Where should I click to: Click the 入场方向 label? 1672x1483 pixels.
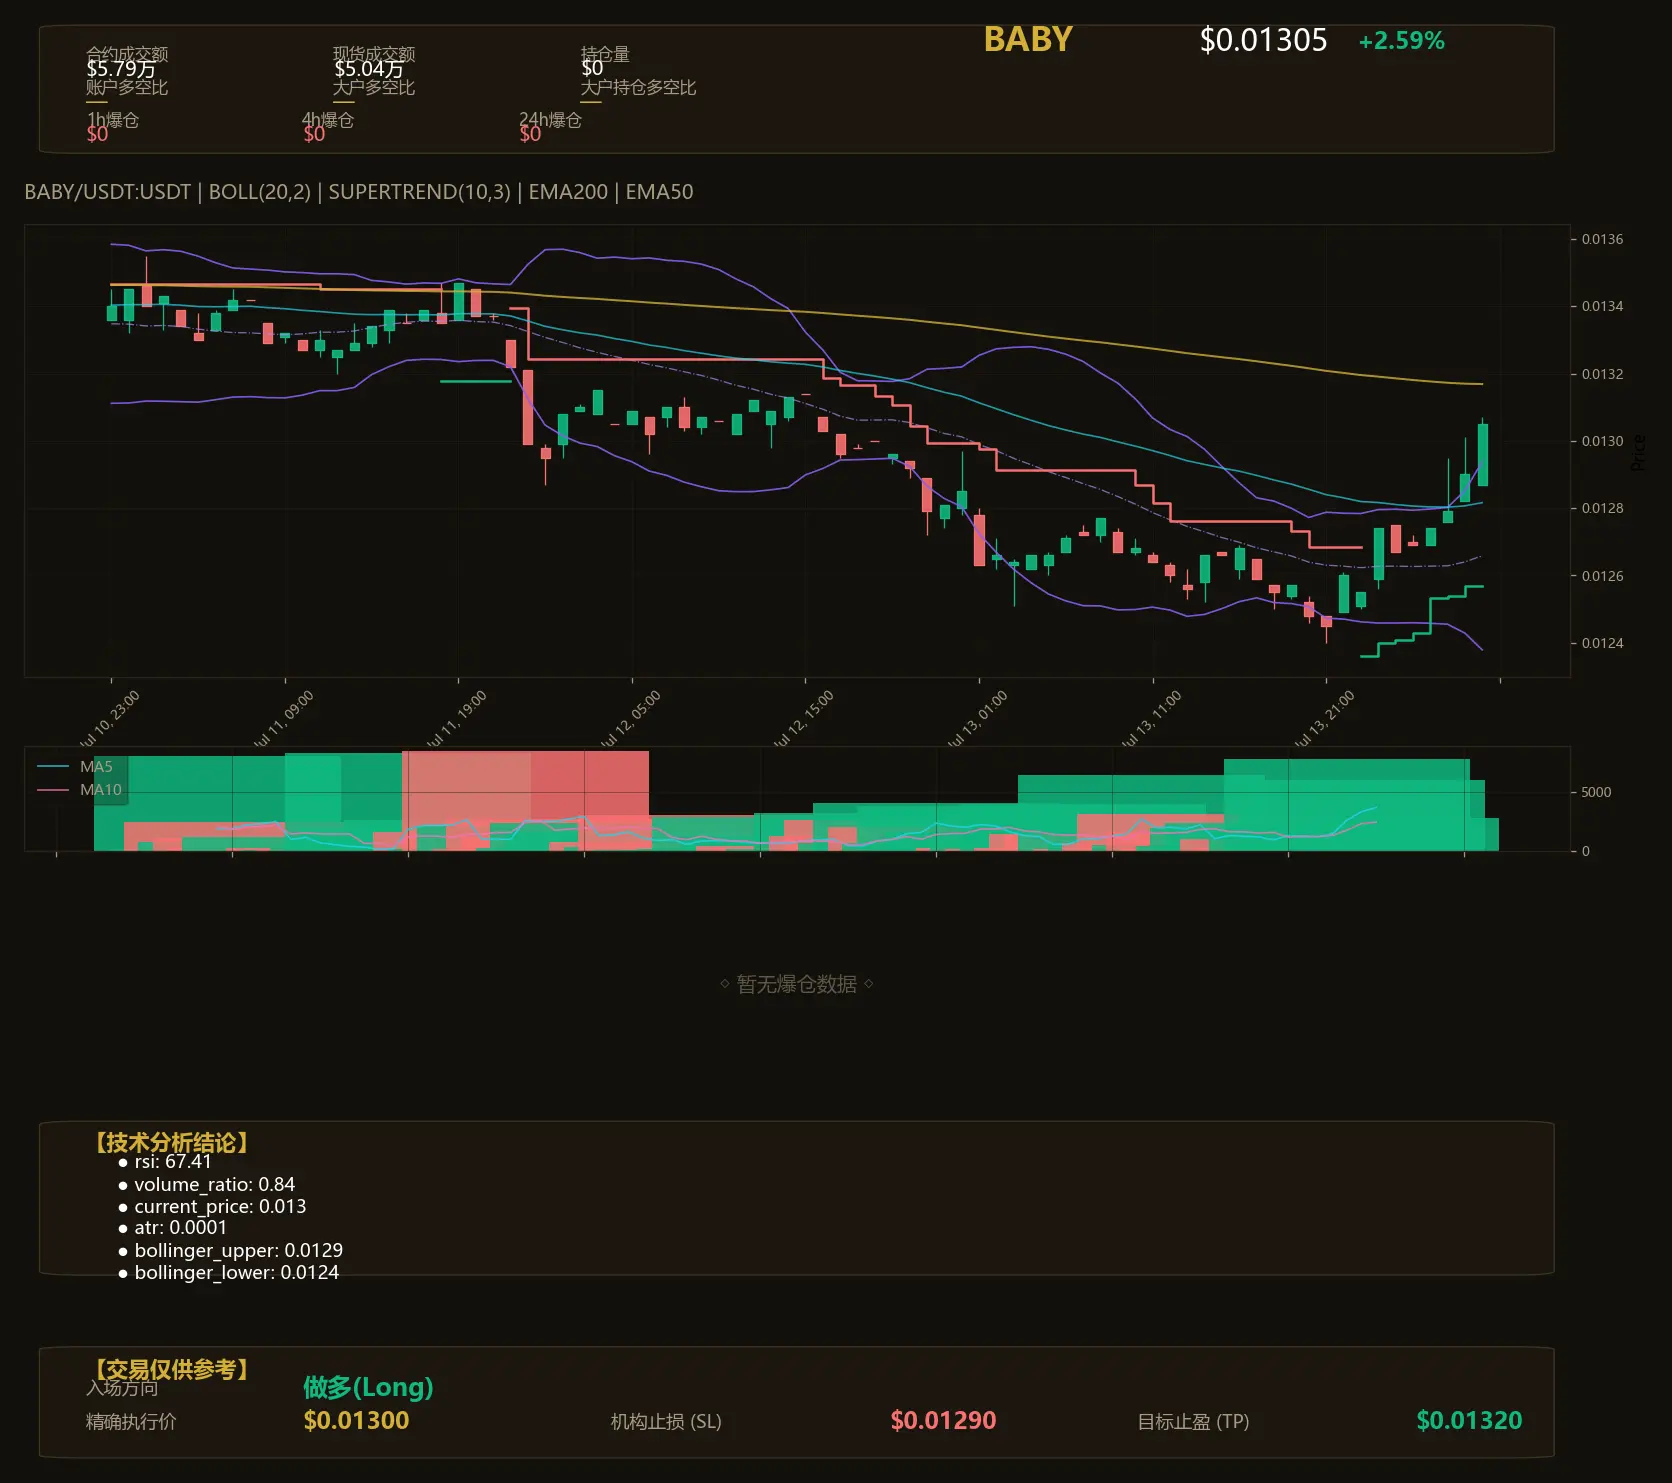click(122, 1388)
